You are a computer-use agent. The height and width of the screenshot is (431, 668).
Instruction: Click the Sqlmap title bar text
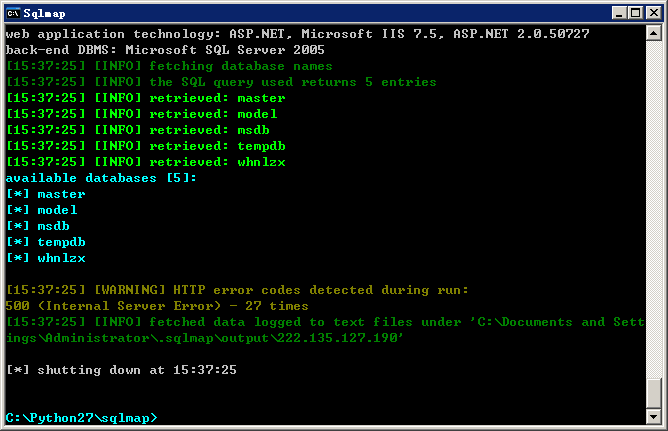pos(44,14)
